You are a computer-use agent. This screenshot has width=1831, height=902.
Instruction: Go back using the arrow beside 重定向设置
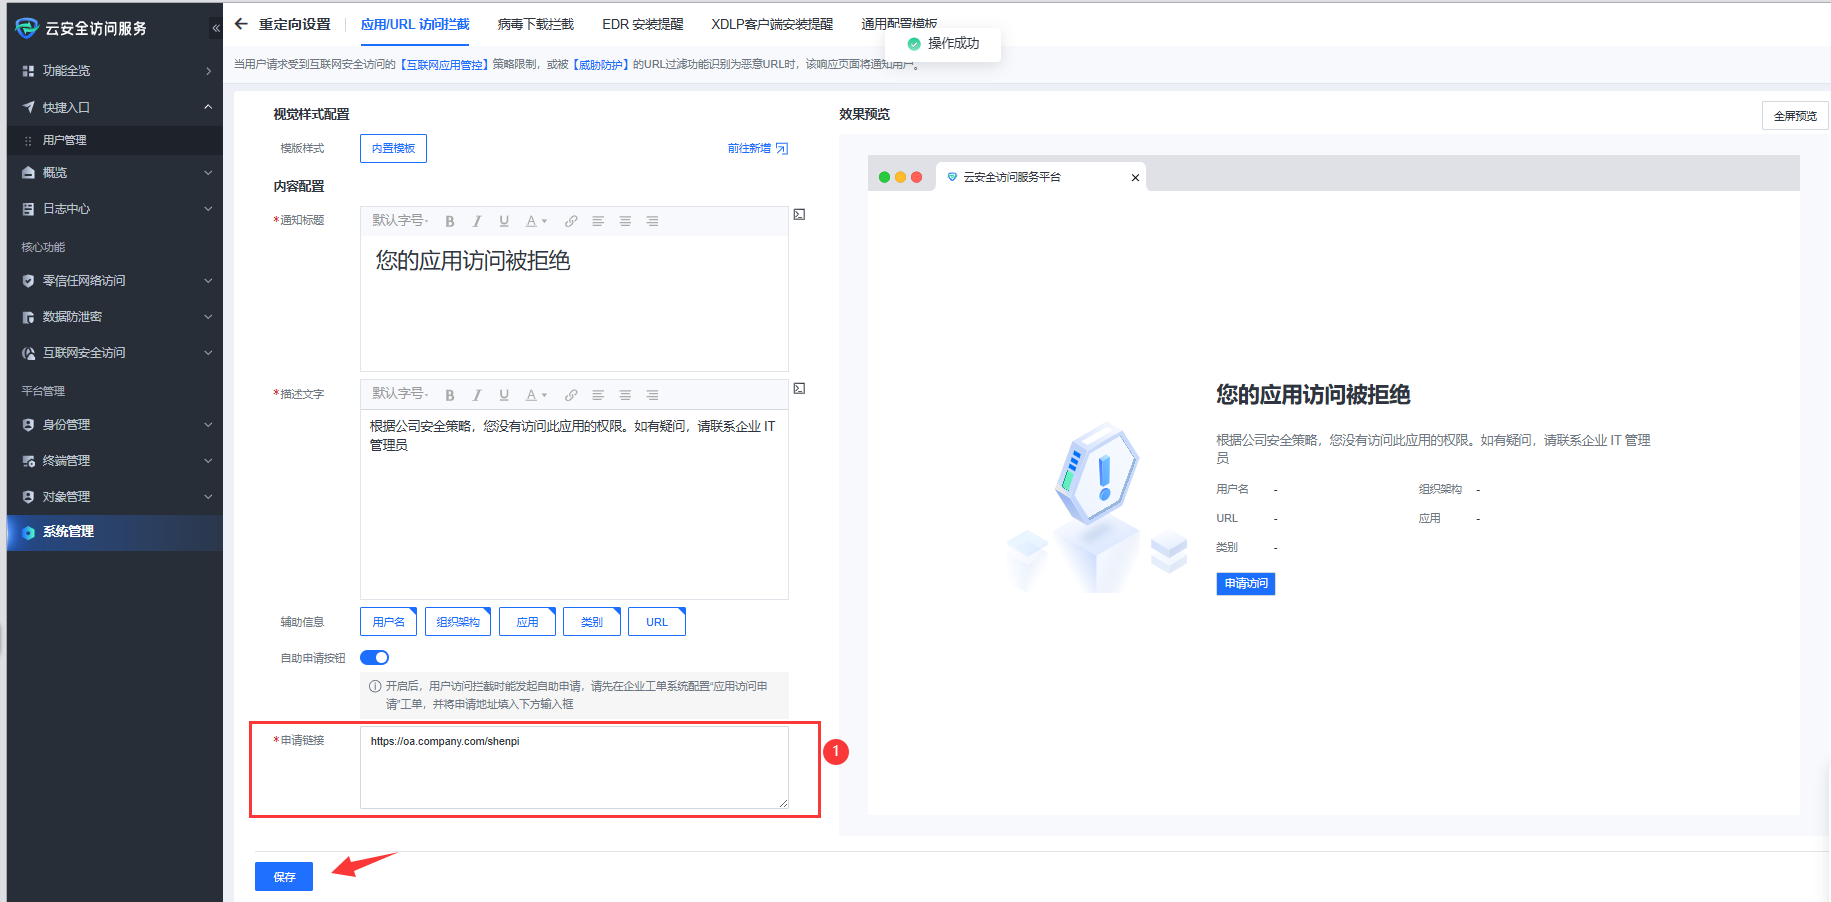pyautogui.click(x=241, y=24)
